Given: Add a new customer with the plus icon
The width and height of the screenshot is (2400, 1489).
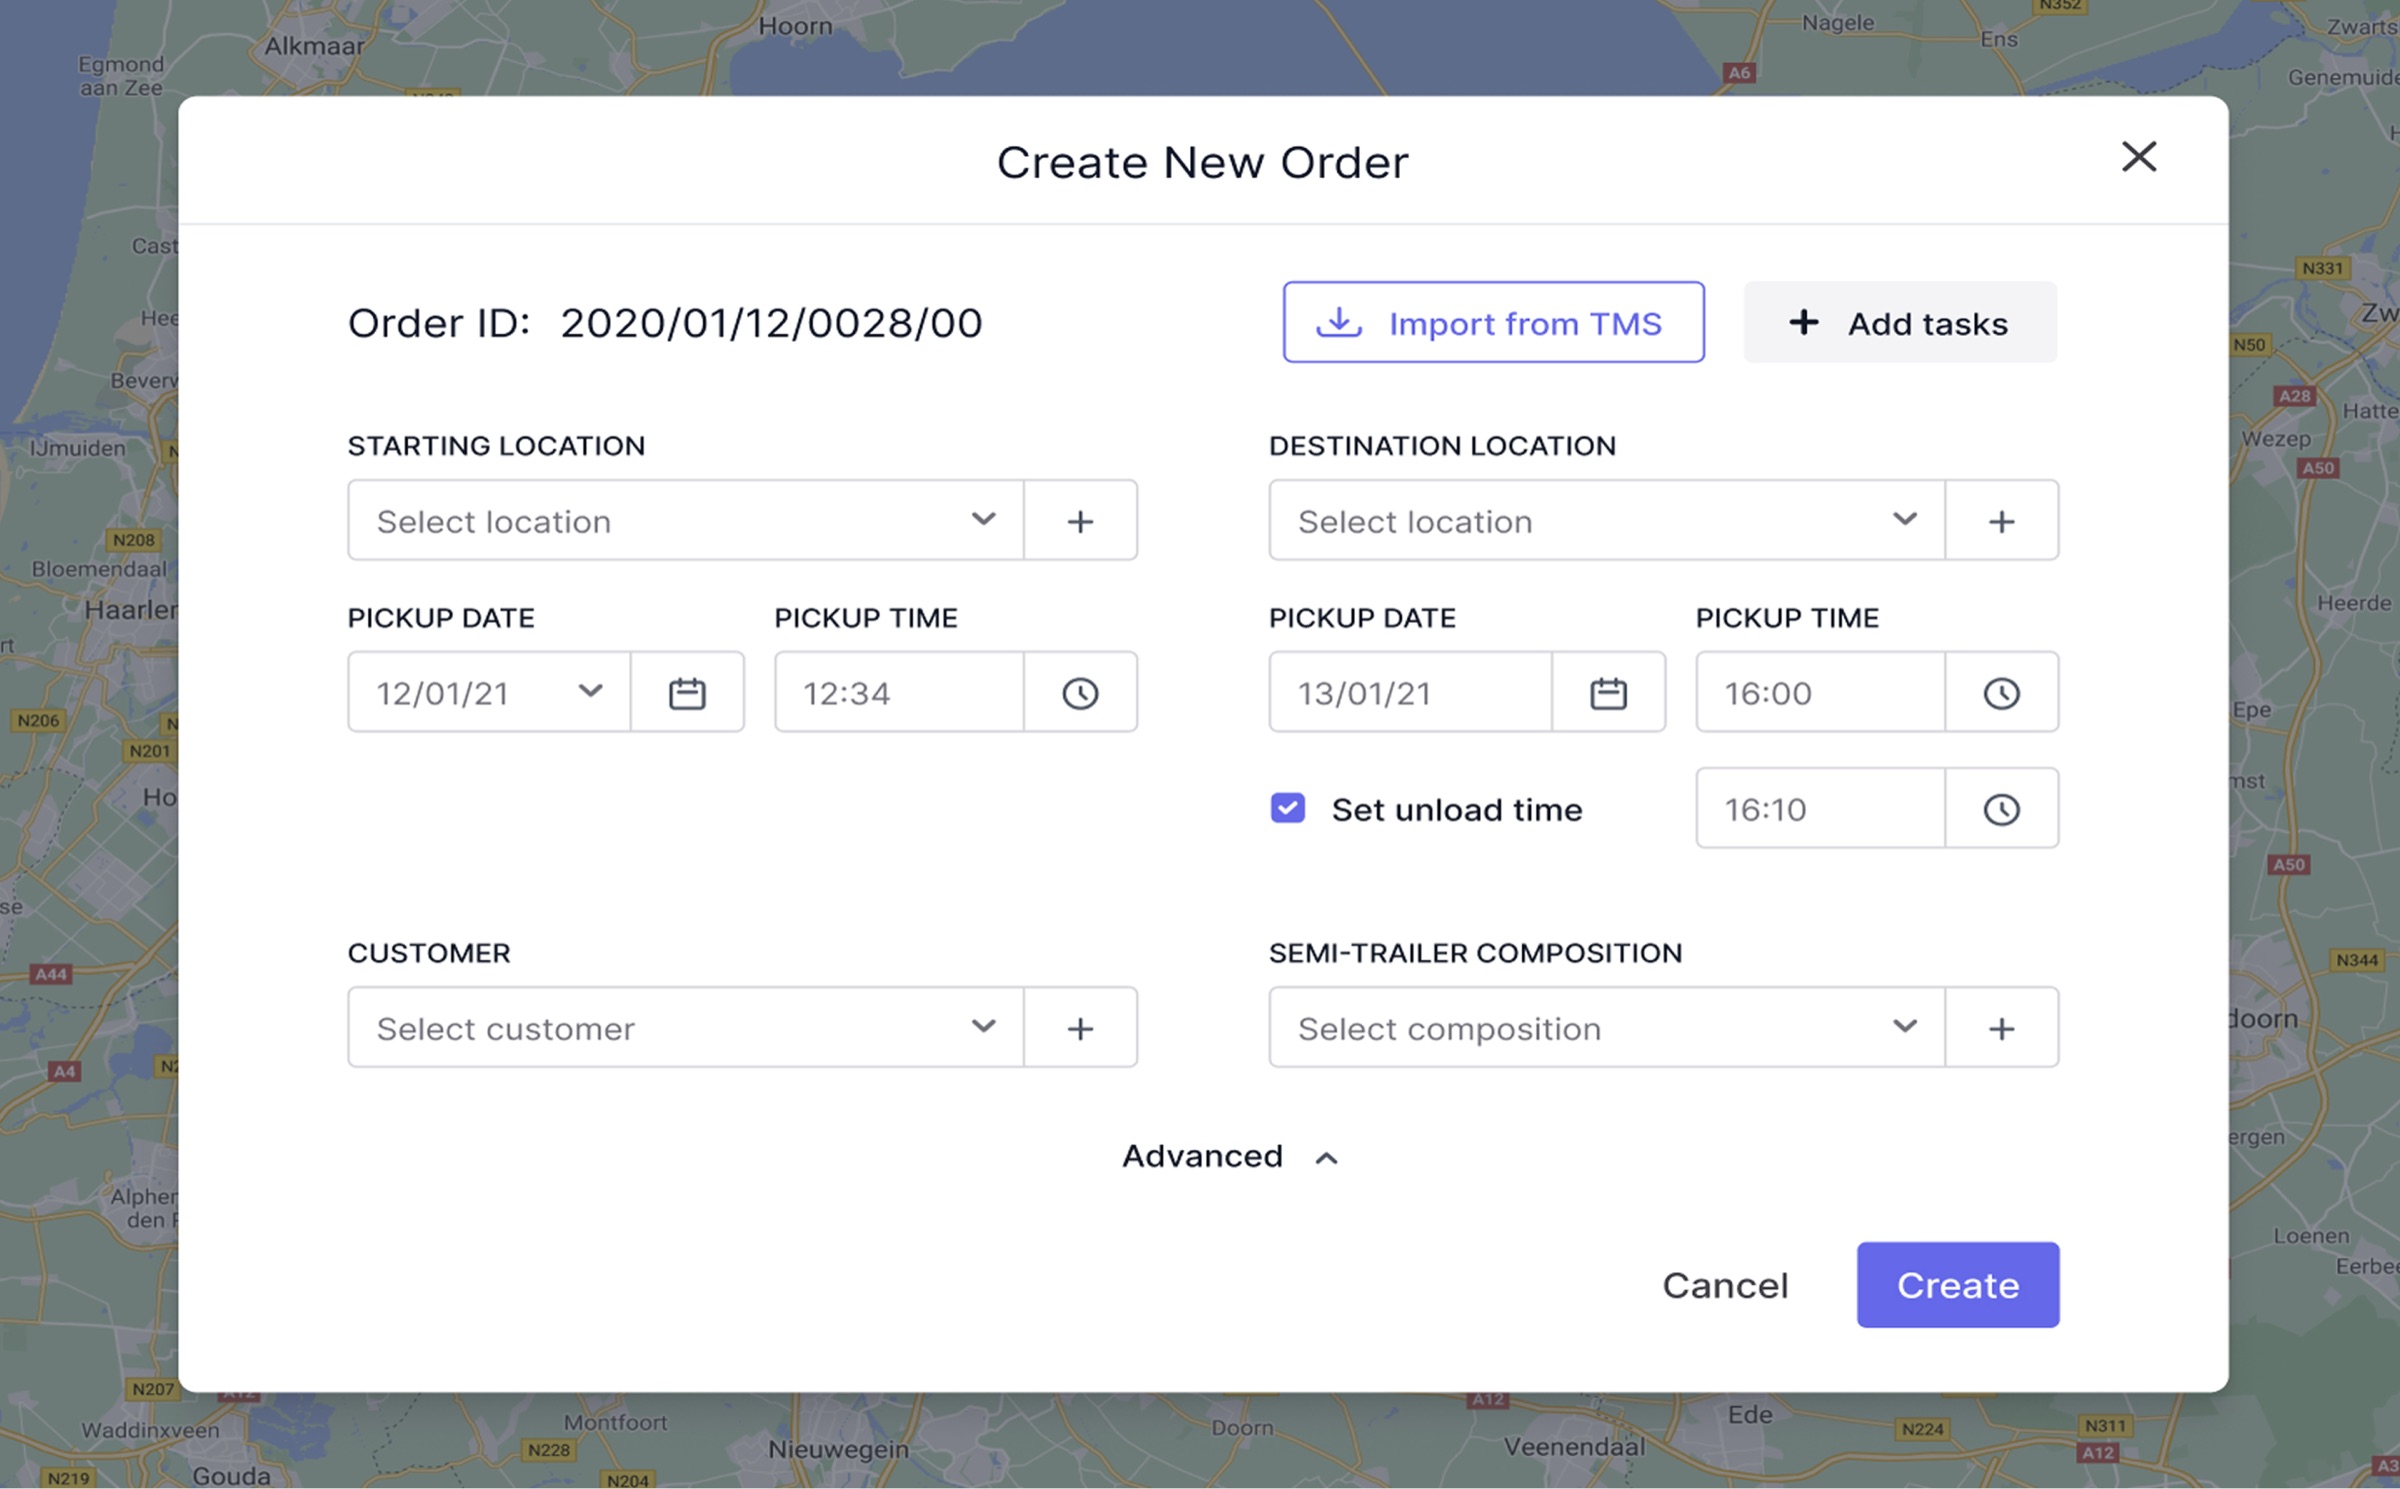Looking at the screenshot, I should [1081, 1027].
